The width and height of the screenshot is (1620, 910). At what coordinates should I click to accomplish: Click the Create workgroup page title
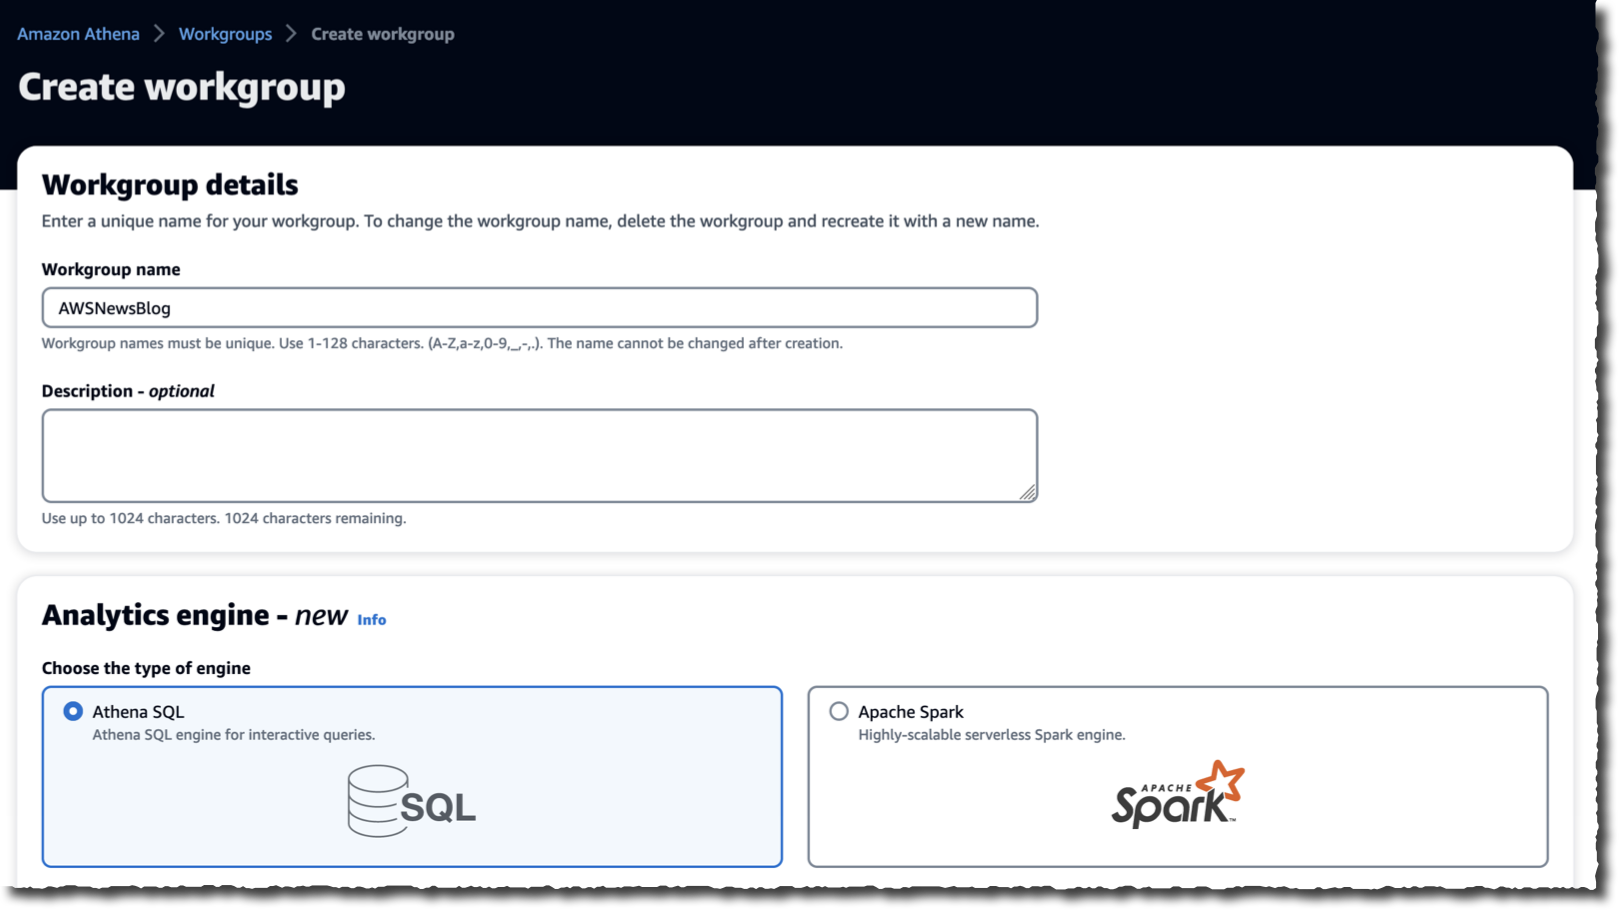click(x=182, y=87)
